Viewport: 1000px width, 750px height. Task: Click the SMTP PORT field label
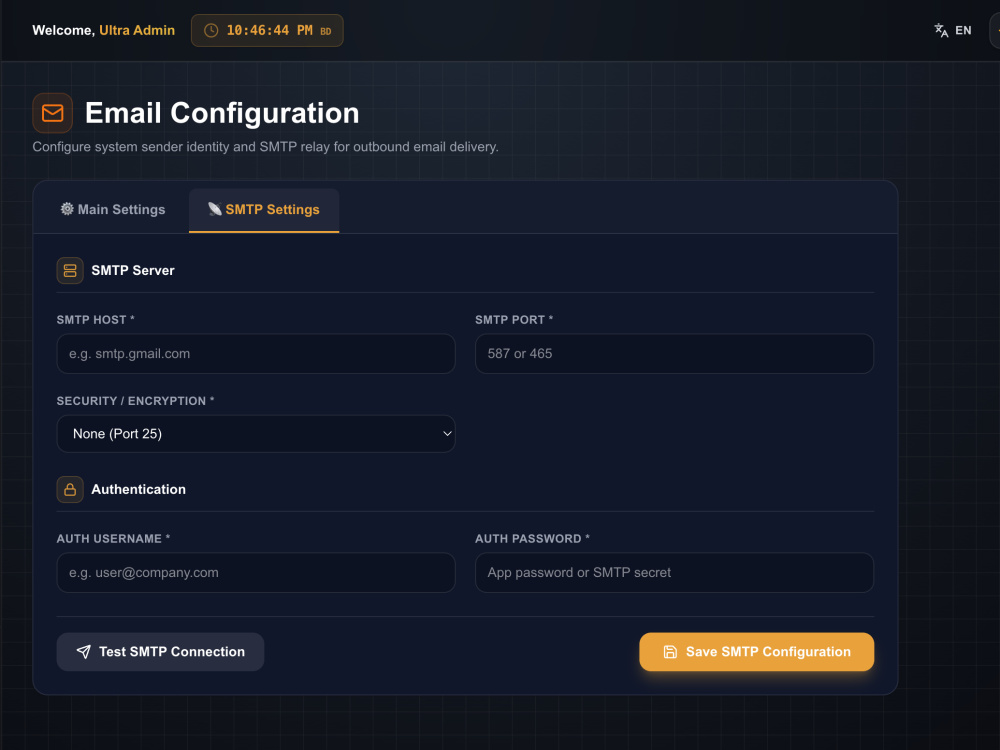click(514, 320)
